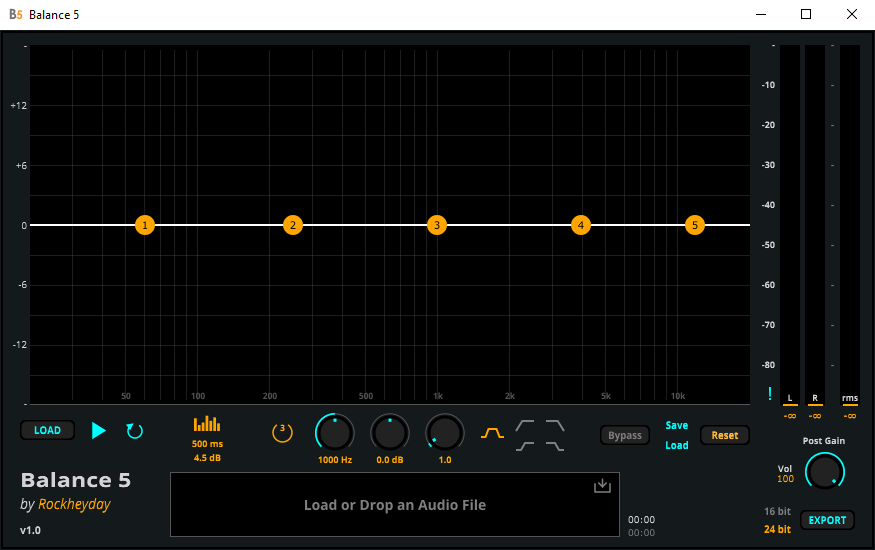
Task: Select the low cut filter shape
Action: point(525,426)
